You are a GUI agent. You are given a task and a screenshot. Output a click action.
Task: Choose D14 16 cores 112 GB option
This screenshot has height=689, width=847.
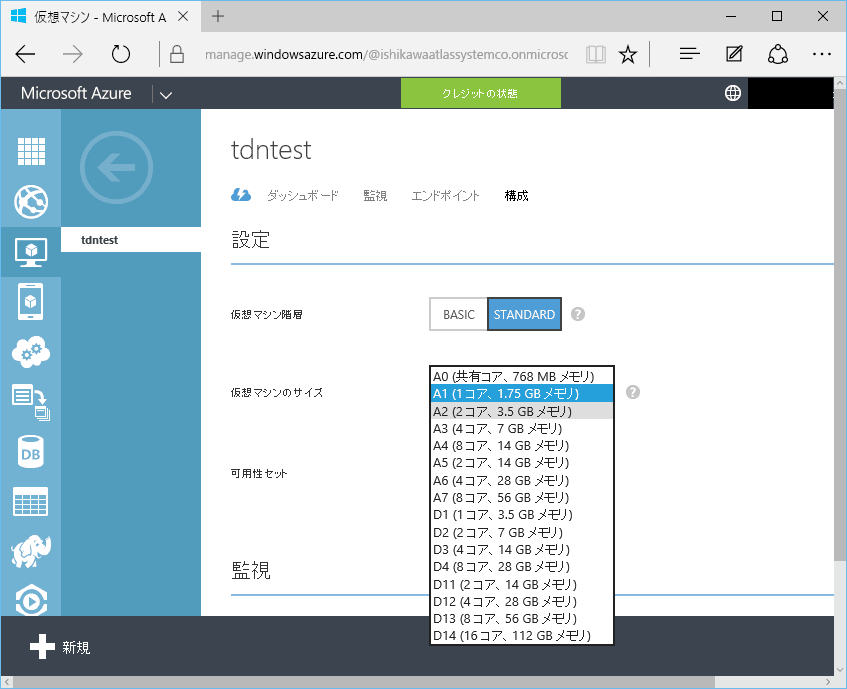[x=522, y=636]
